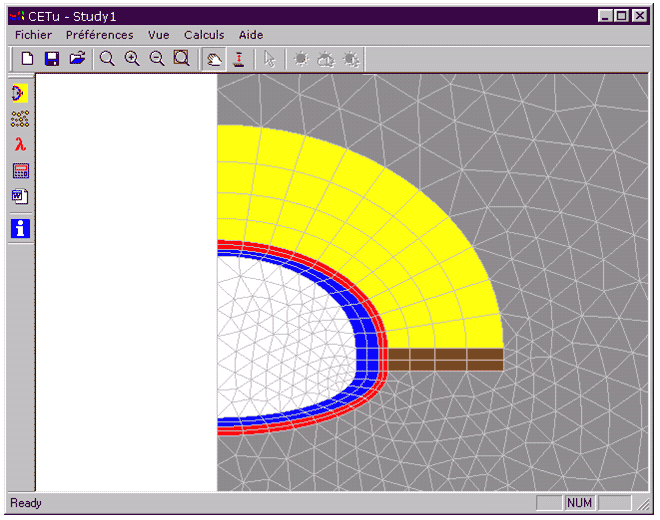Viewport: 660px width, 520px height.
Task: Fit the view with the zoom-extents icon
Action: 182,59
